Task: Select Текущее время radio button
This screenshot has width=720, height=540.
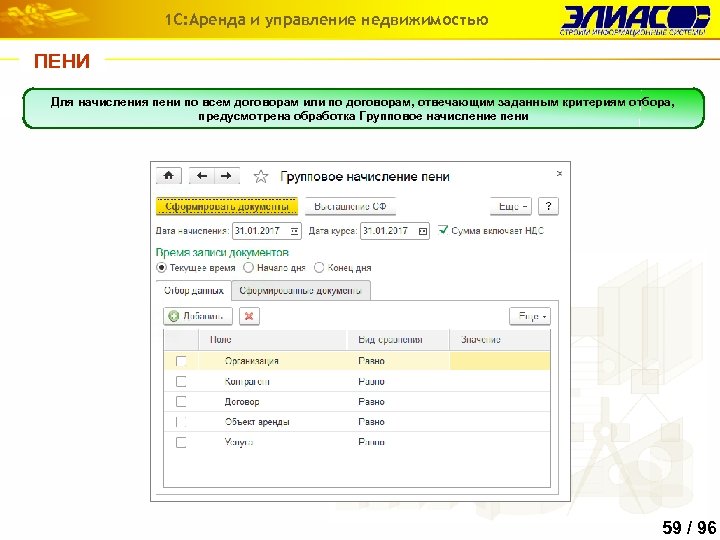Action: tap(161, 267)
